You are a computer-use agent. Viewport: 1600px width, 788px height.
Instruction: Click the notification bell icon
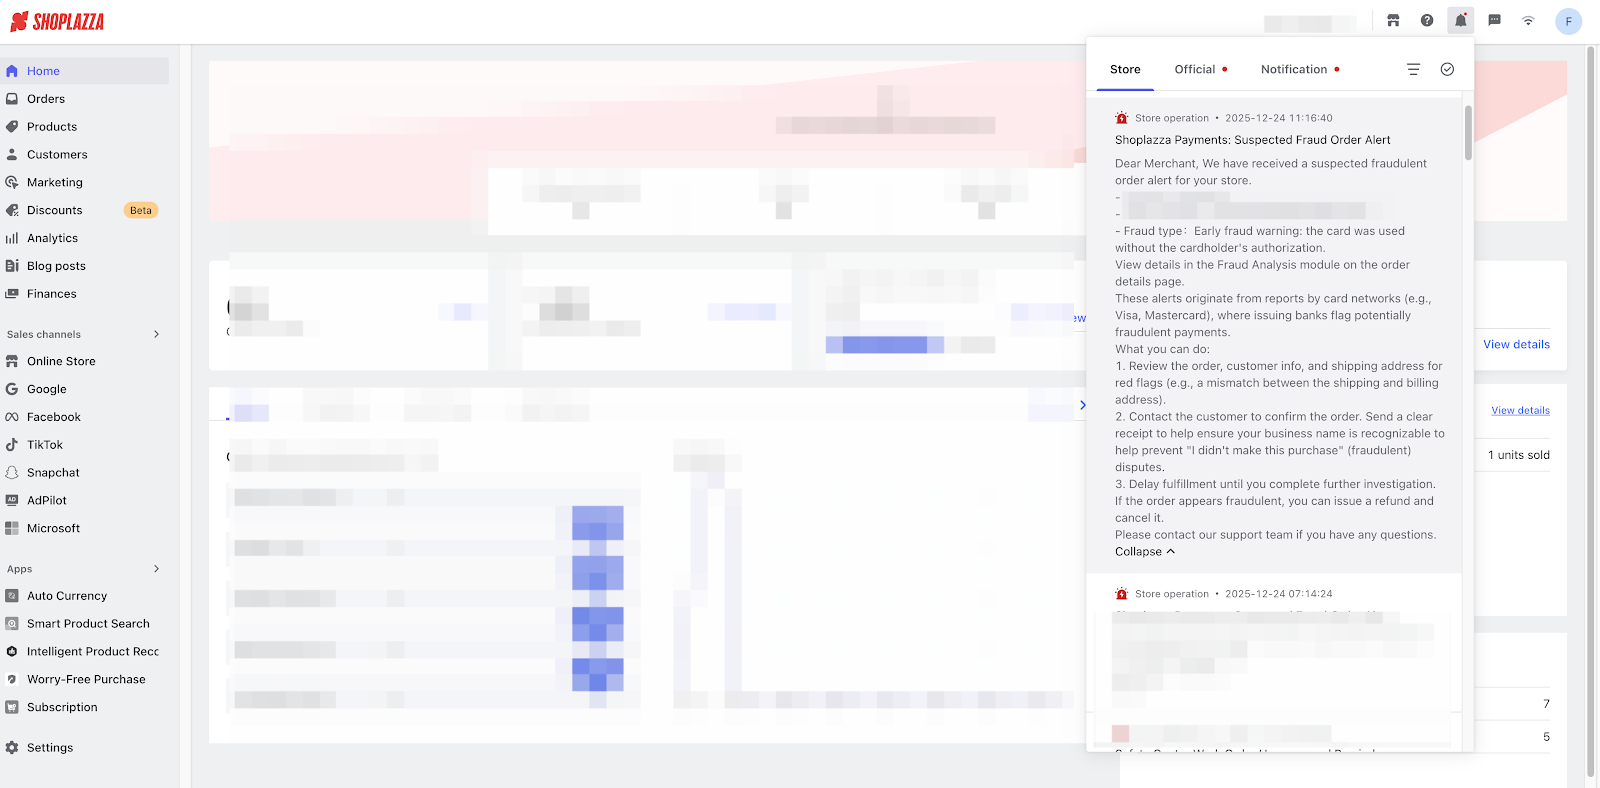click(x=1460, y=21)
